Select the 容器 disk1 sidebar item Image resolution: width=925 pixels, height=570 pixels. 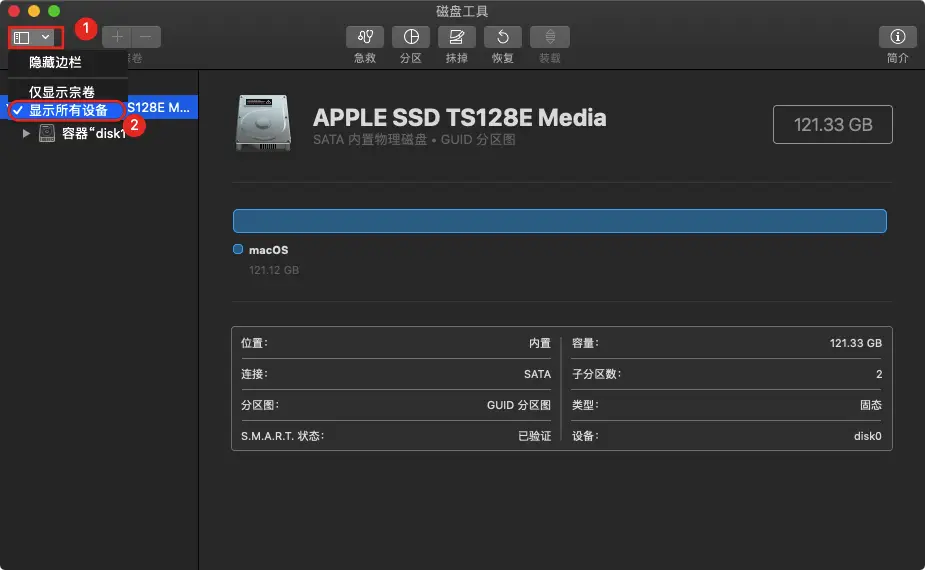click(x=92, y=134)
